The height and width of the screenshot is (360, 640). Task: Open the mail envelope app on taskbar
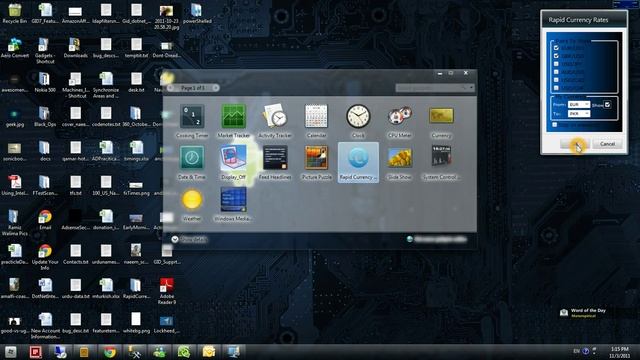[x=209, y=351]
